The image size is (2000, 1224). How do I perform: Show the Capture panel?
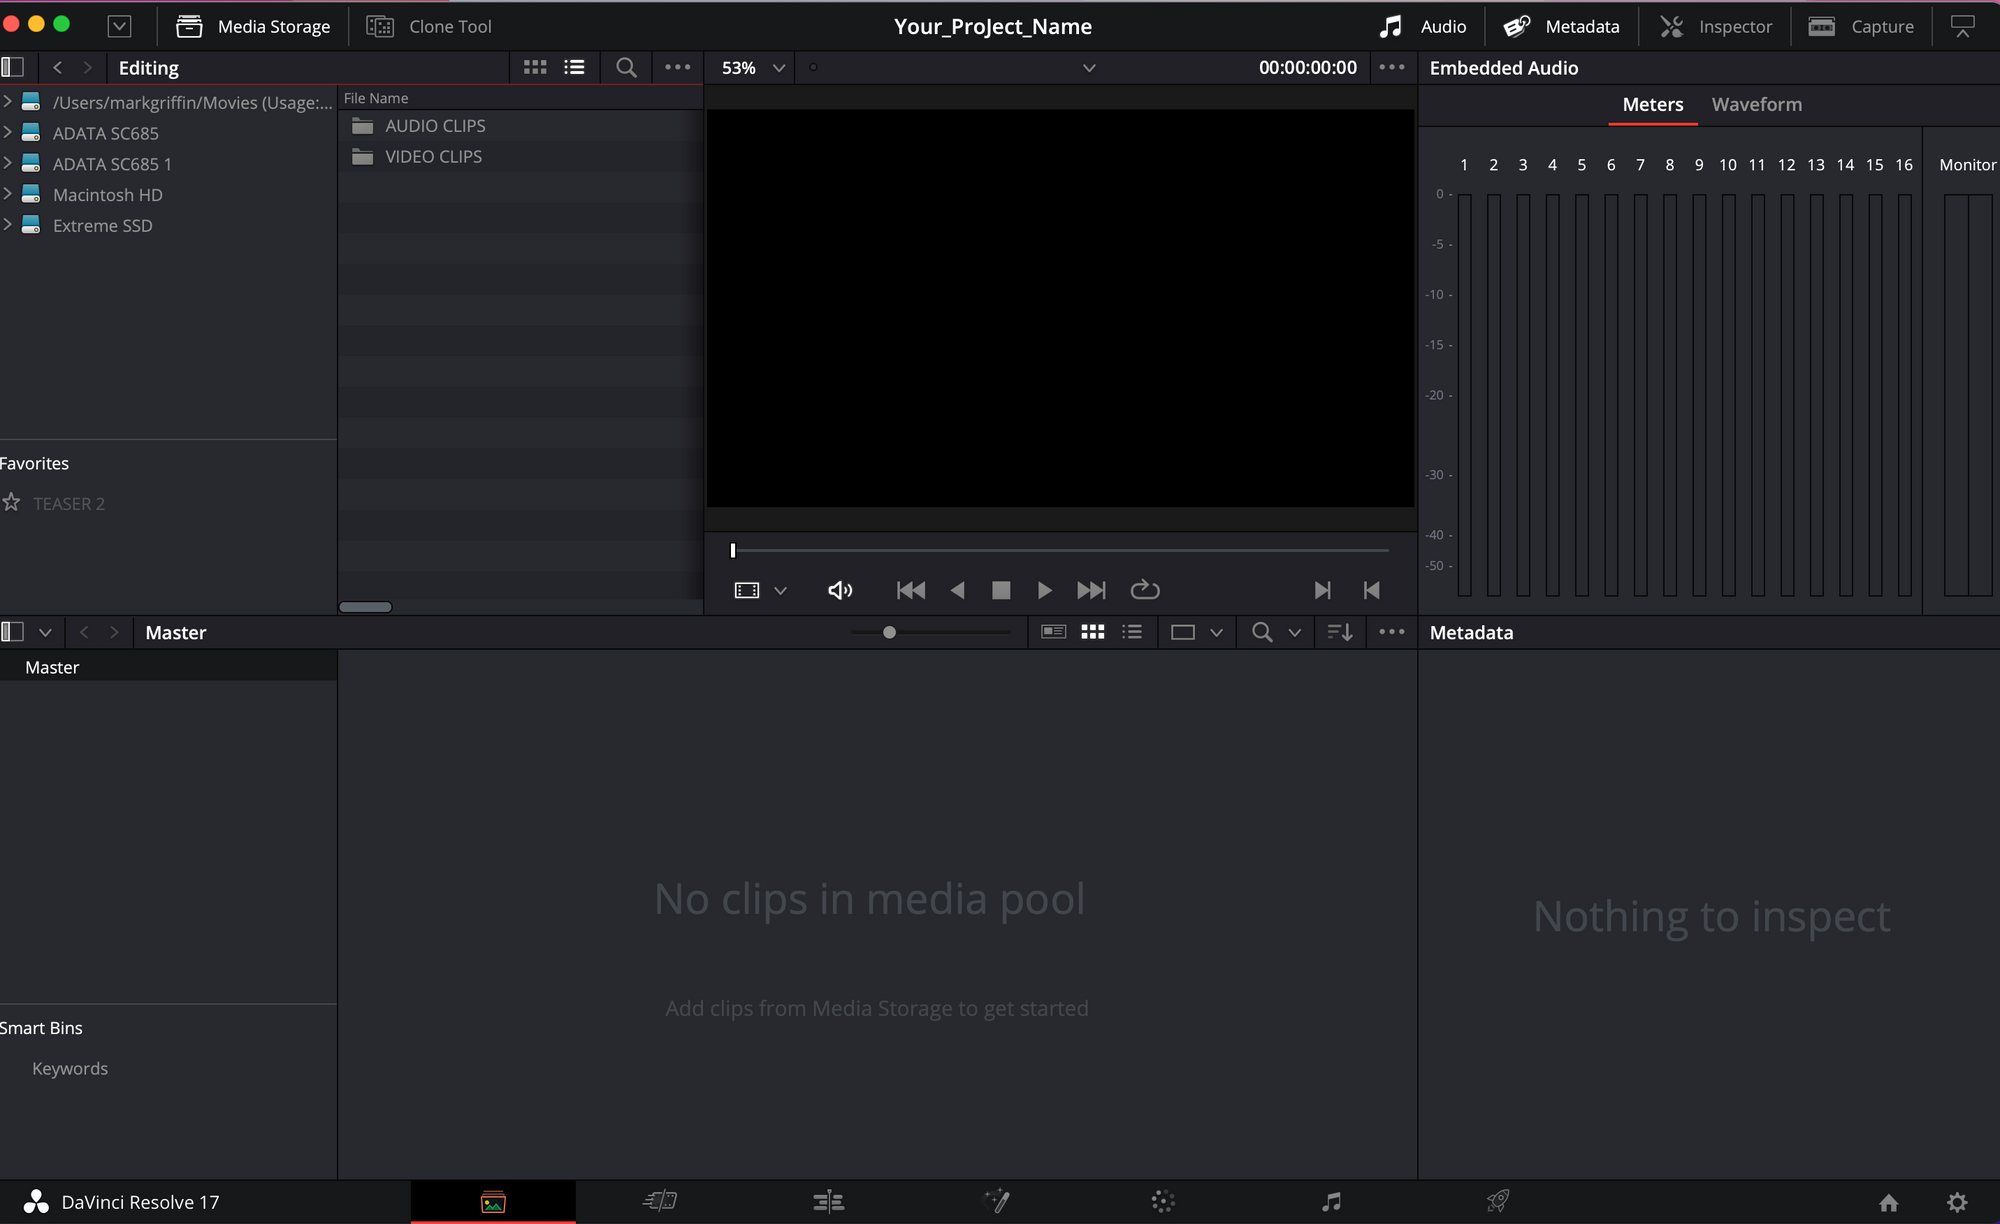coord(1861,27)
